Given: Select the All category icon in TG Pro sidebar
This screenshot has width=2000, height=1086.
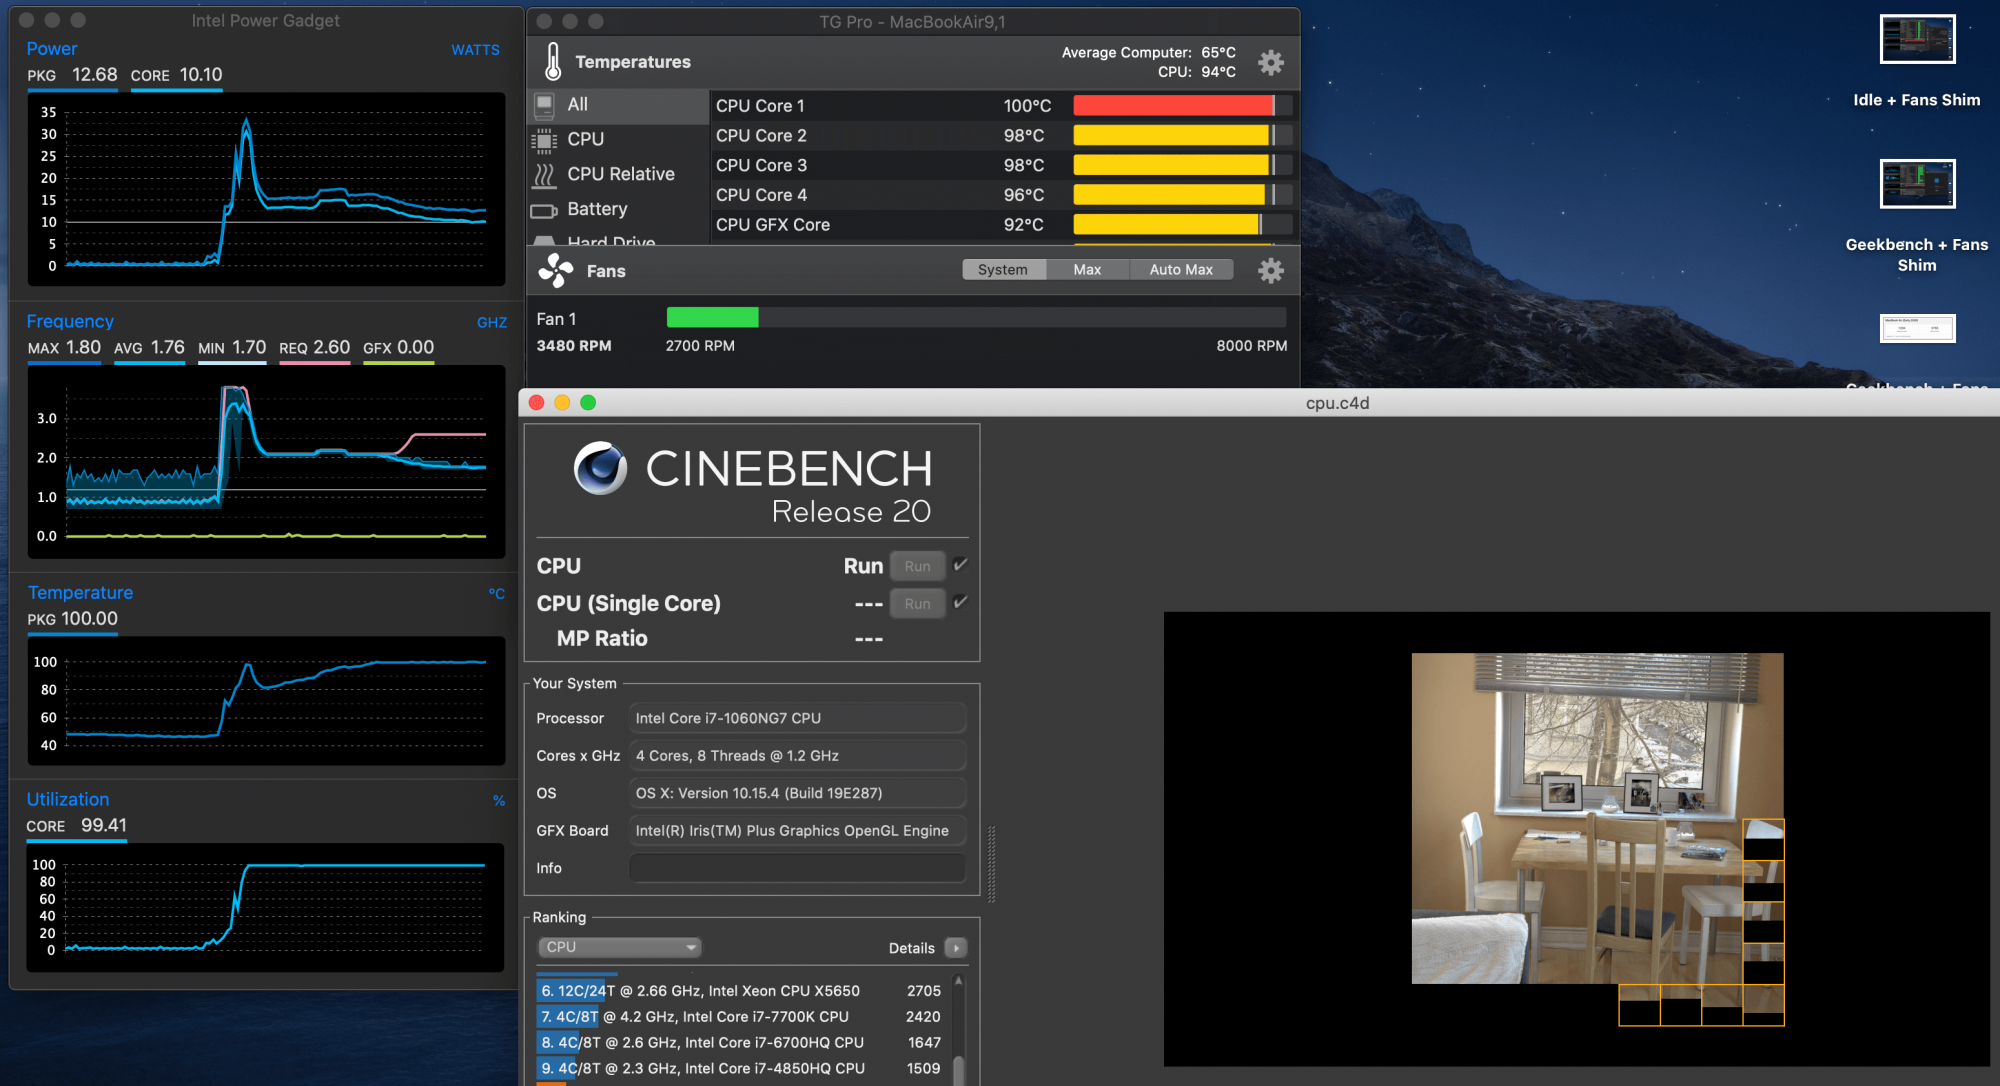Looking at the screenshot, I should tap(544, 105).
